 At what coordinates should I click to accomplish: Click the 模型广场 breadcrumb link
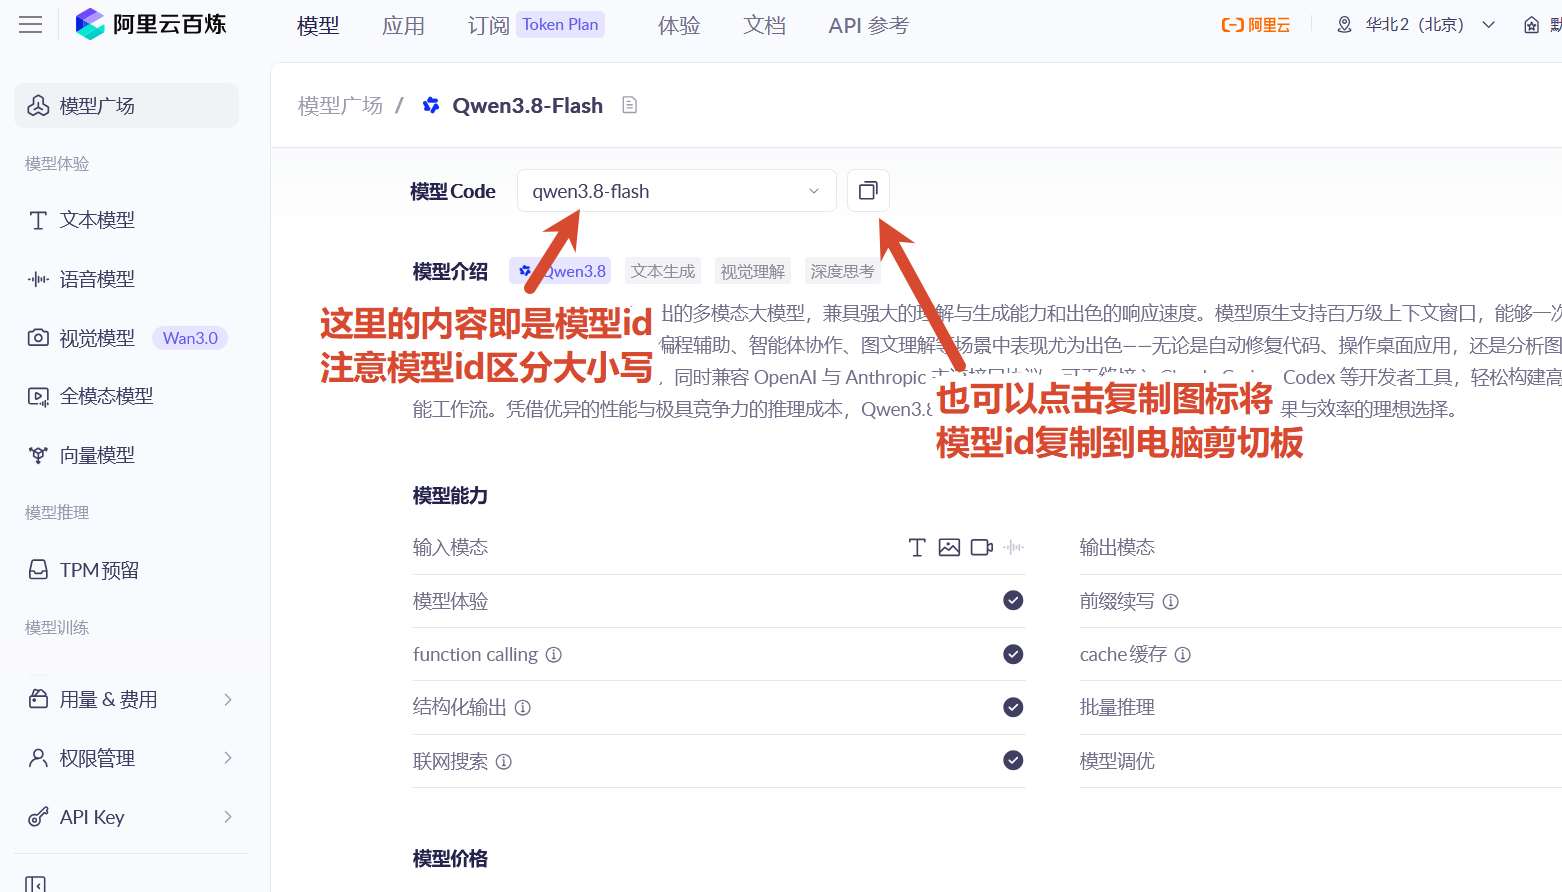coord(340,105)
